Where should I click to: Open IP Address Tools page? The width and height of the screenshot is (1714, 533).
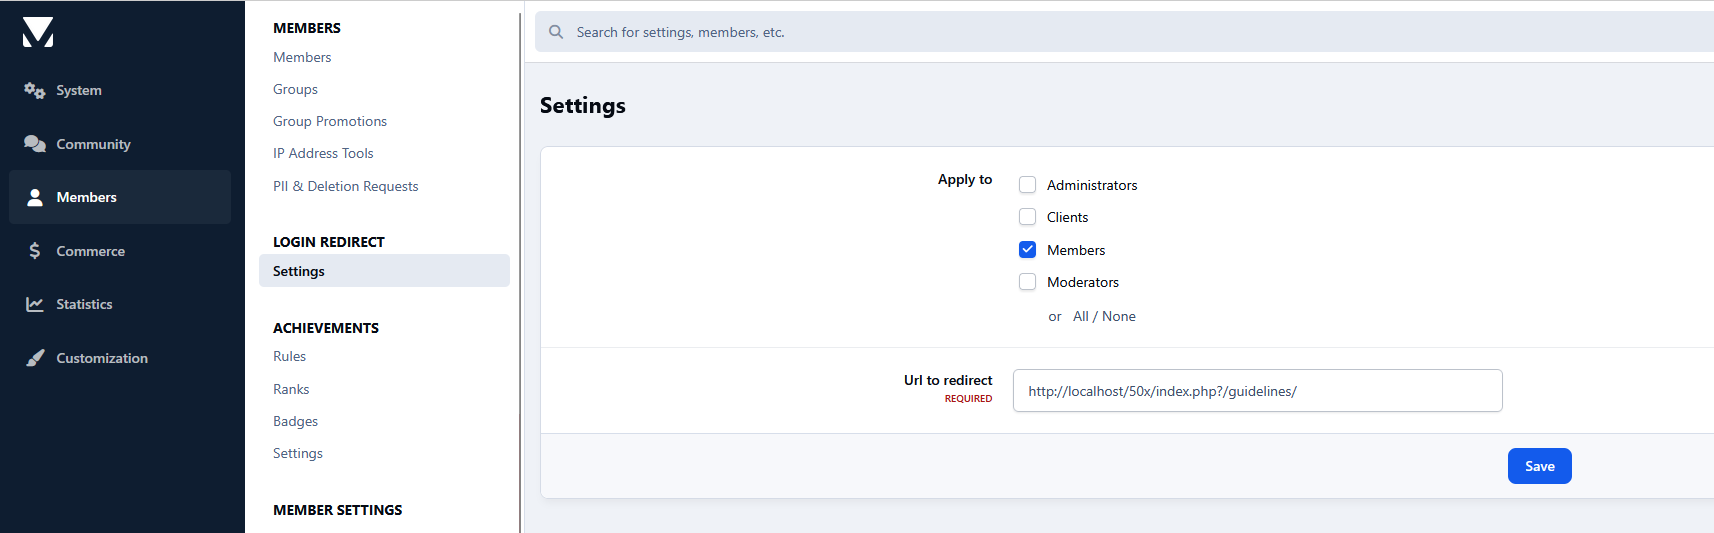pyautogui.click(x=323, y=153)
